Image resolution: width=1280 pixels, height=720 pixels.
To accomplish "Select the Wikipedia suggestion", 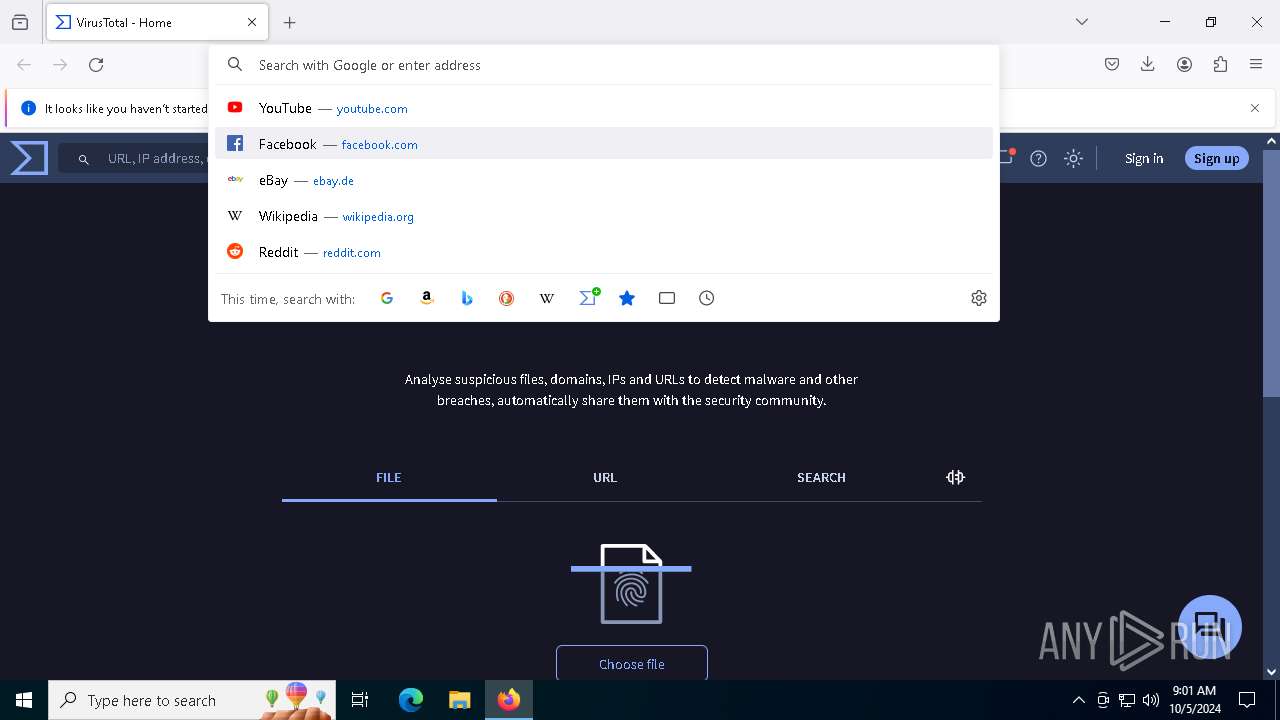I will click(x=604, y=216).
